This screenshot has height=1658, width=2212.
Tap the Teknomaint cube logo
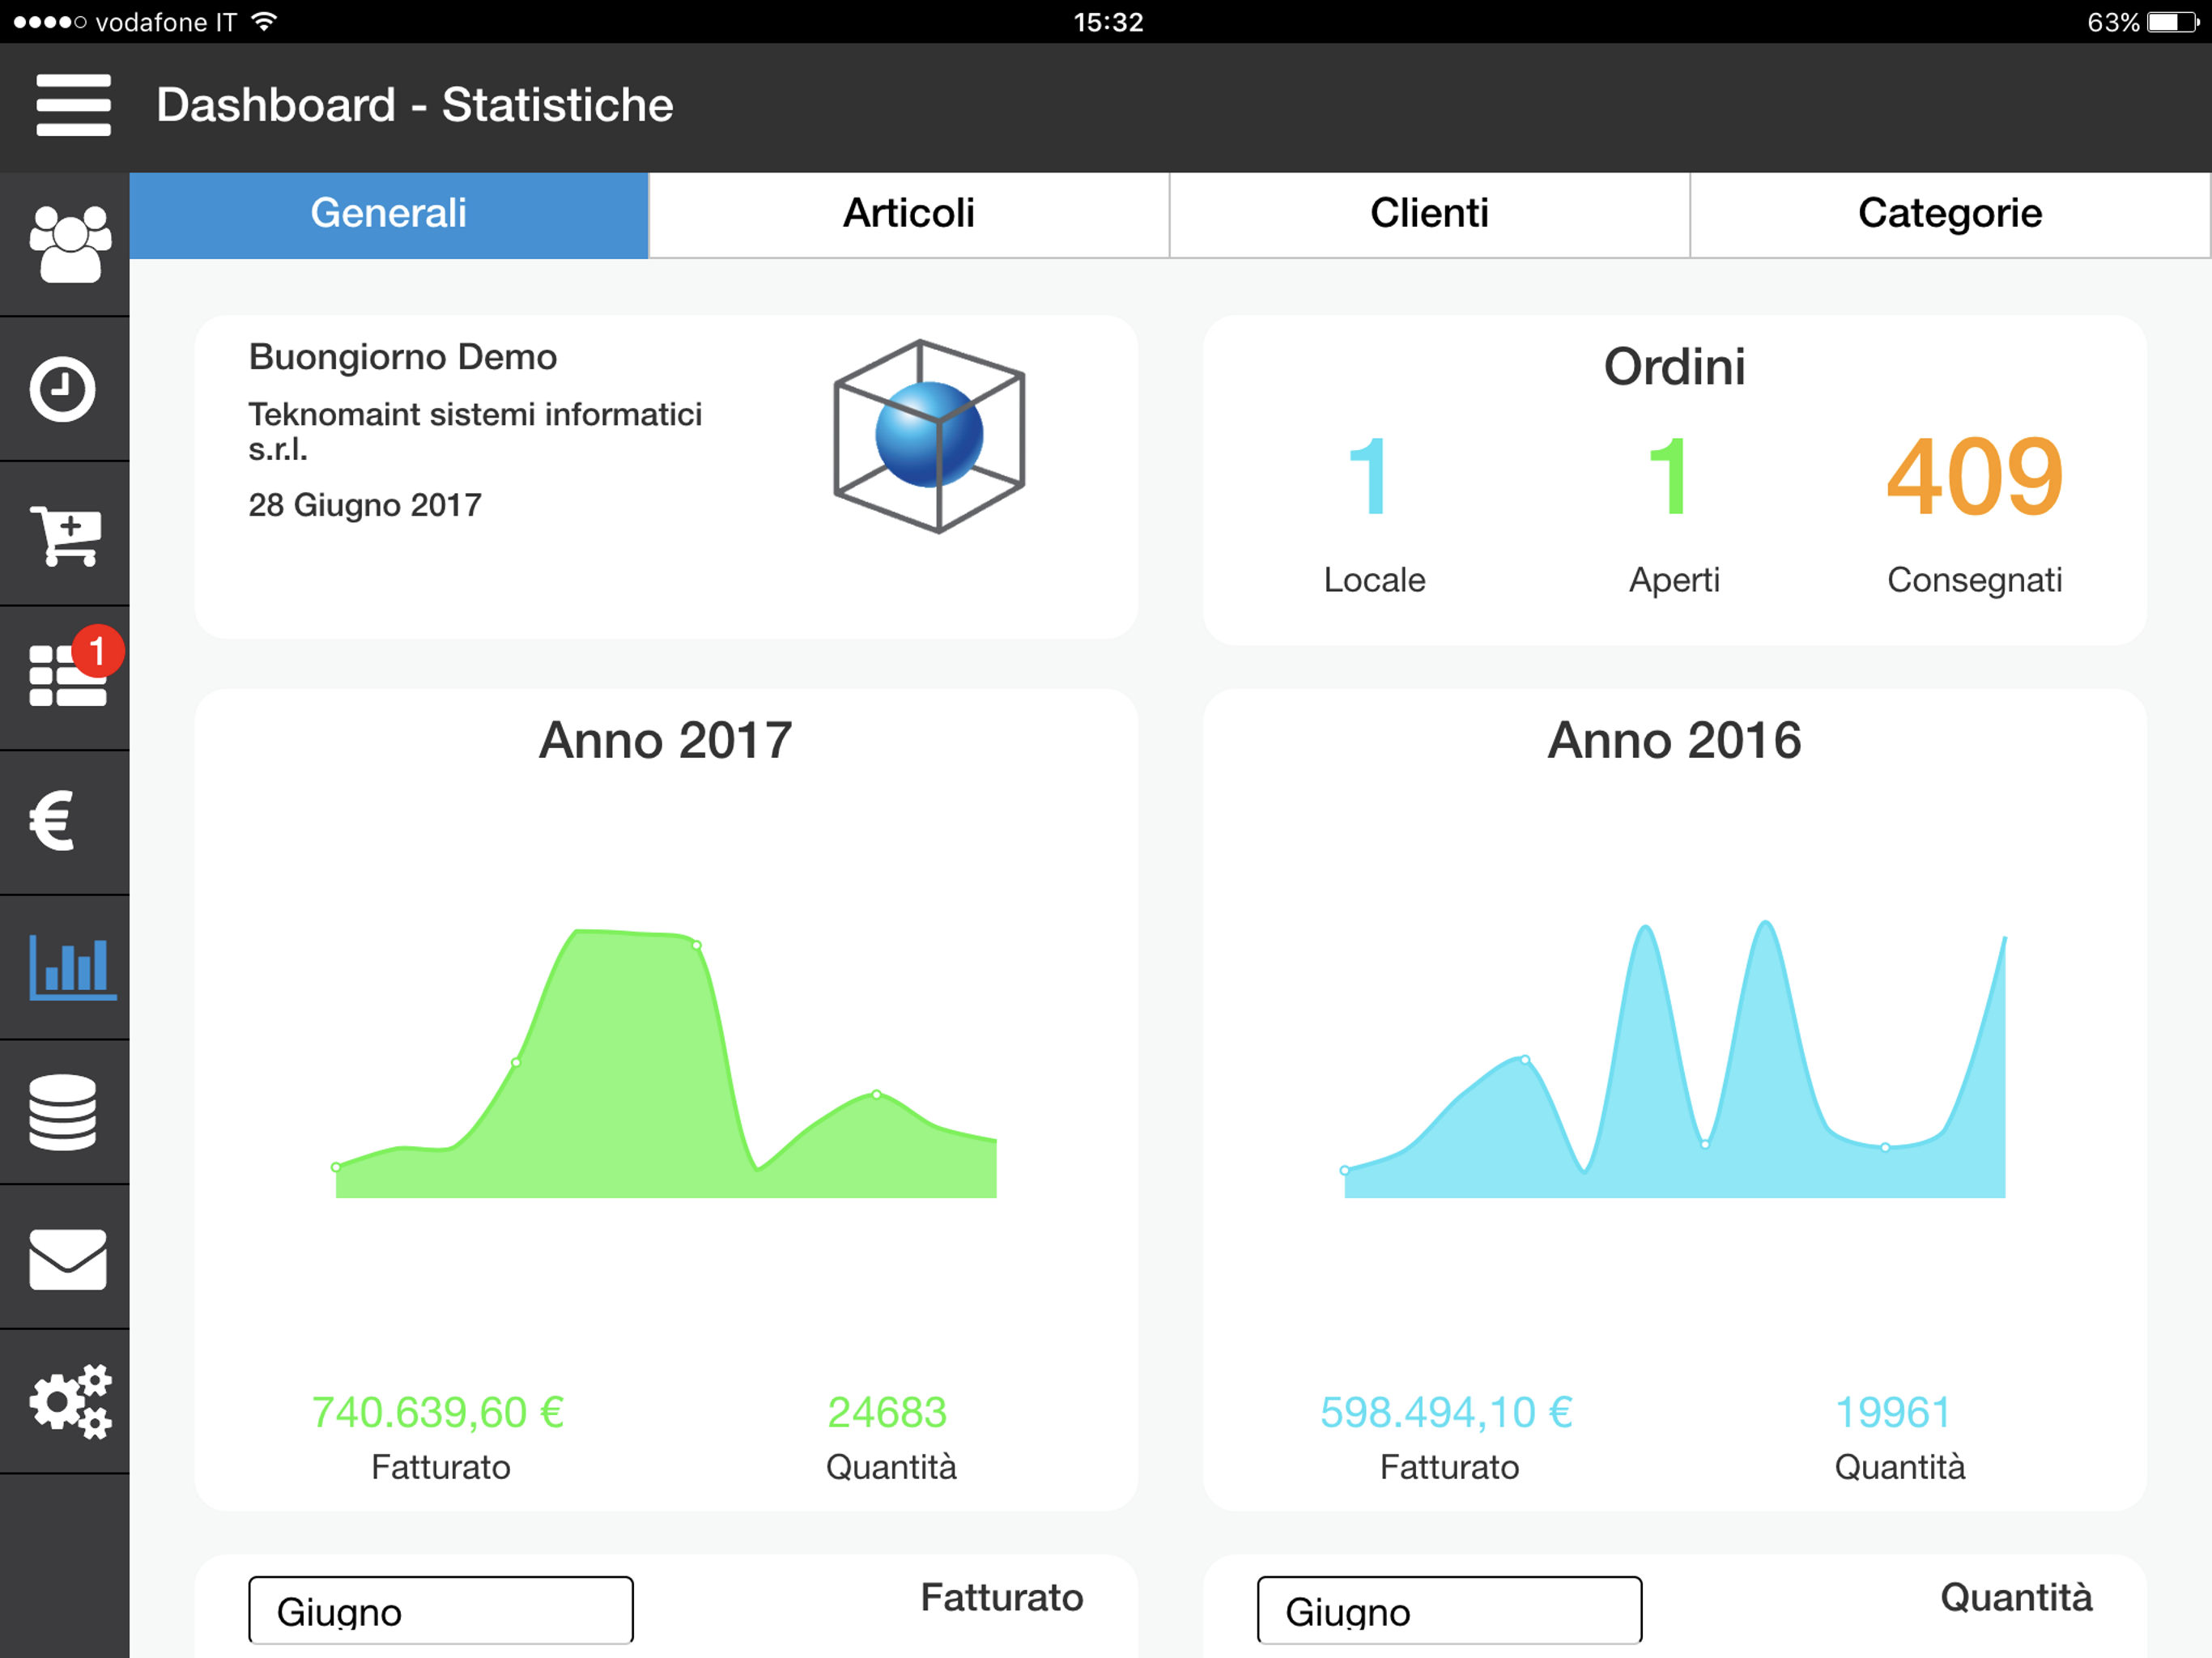pyautogui.click(x=929, y=436)
